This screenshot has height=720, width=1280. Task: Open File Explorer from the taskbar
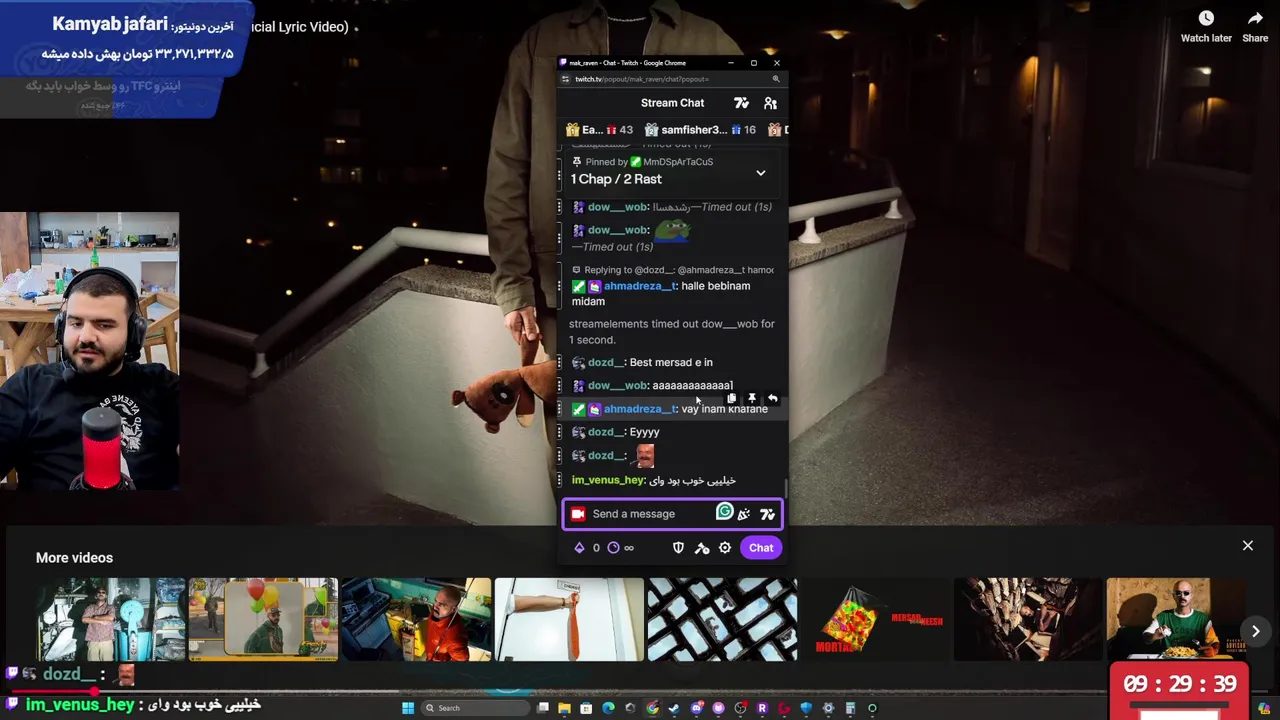564,708
